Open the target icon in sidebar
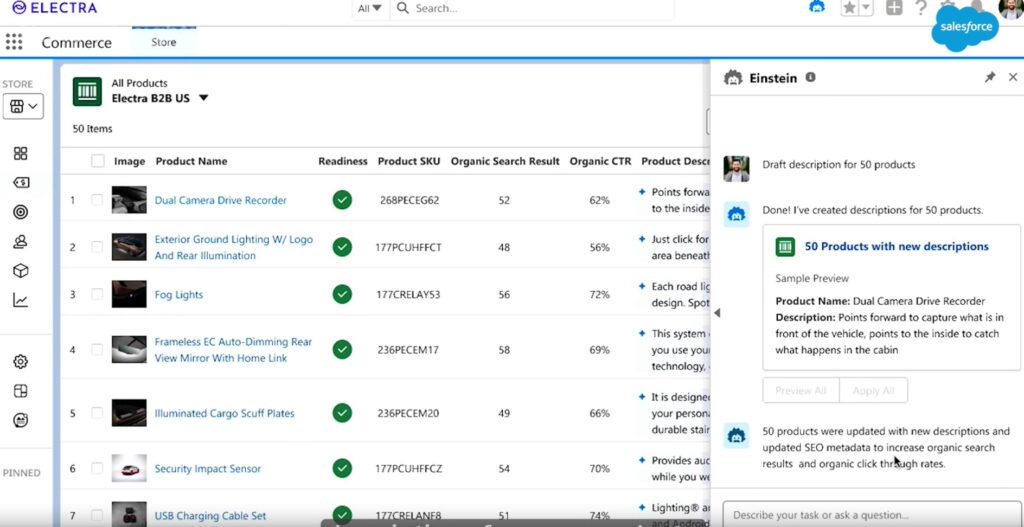 click(x=20, y=212)
